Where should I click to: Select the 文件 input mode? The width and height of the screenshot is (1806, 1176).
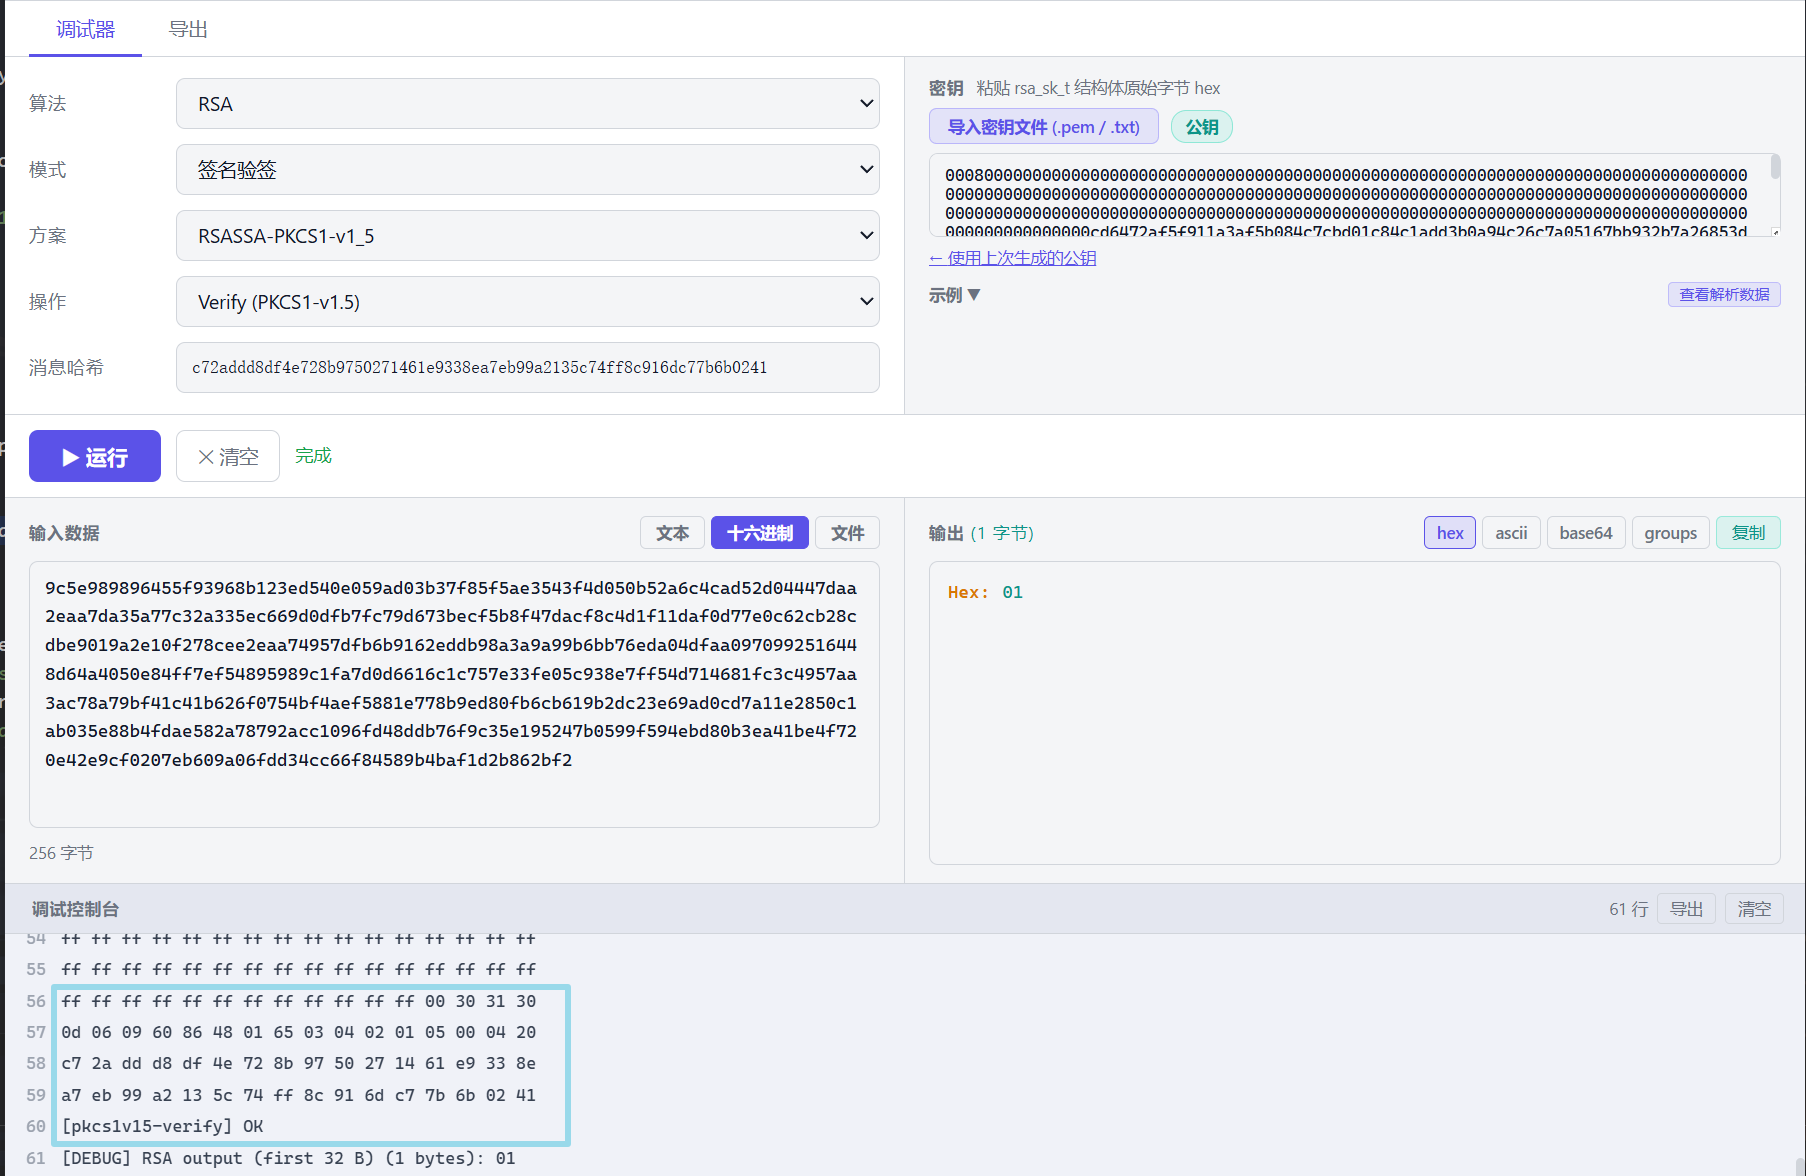click(x=847, y=533)
